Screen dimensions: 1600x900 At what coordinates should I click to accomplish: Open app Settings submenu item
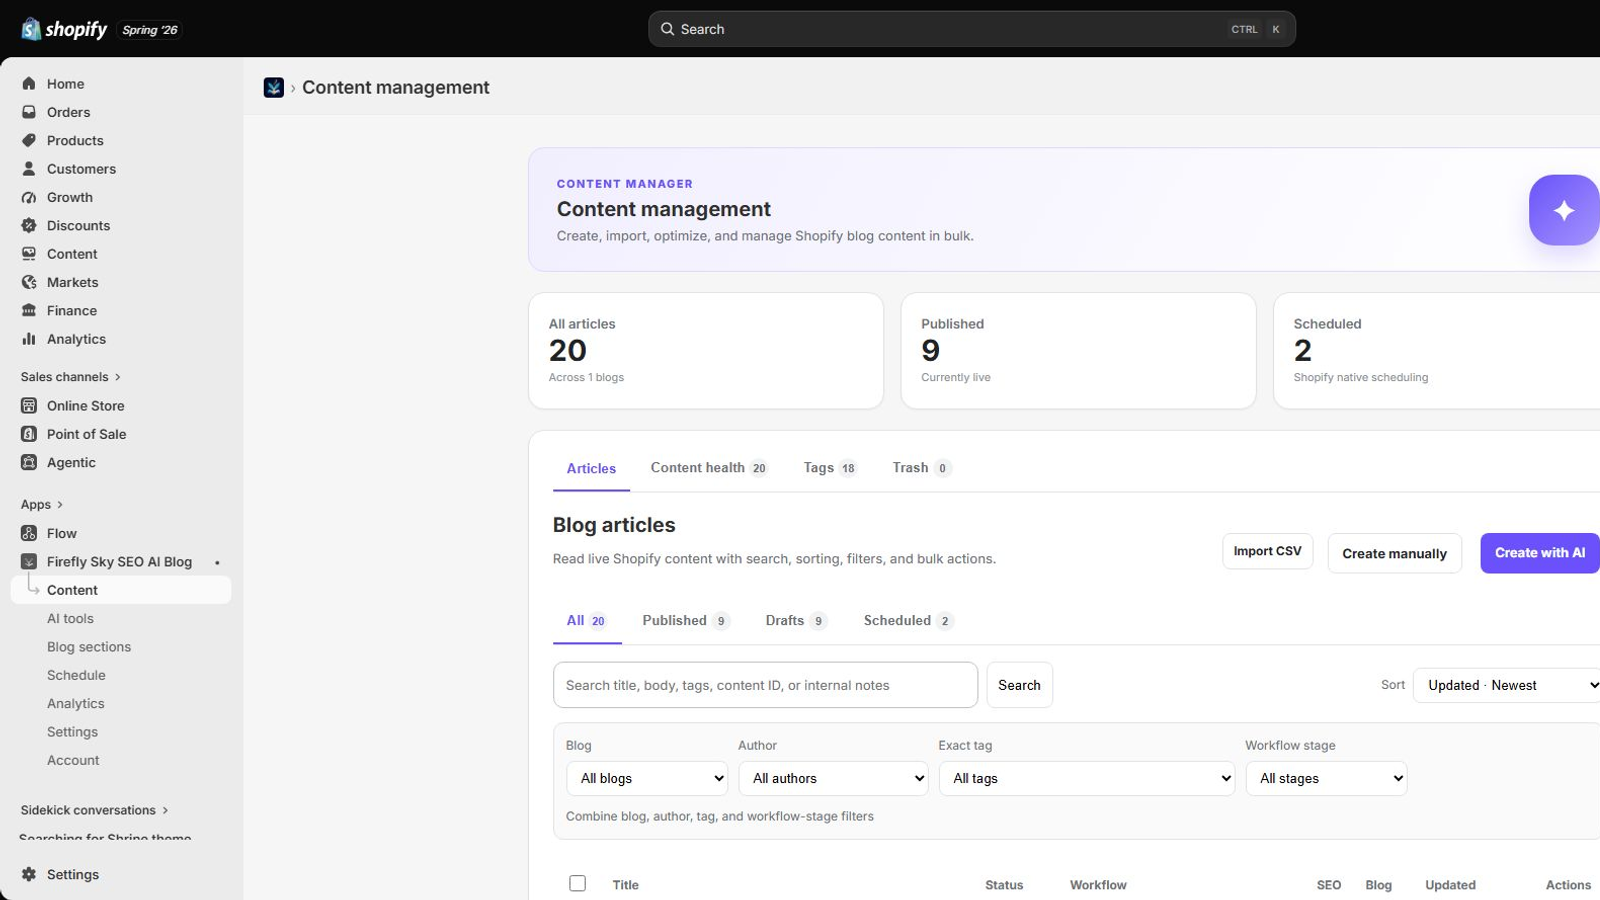(72, 732)
